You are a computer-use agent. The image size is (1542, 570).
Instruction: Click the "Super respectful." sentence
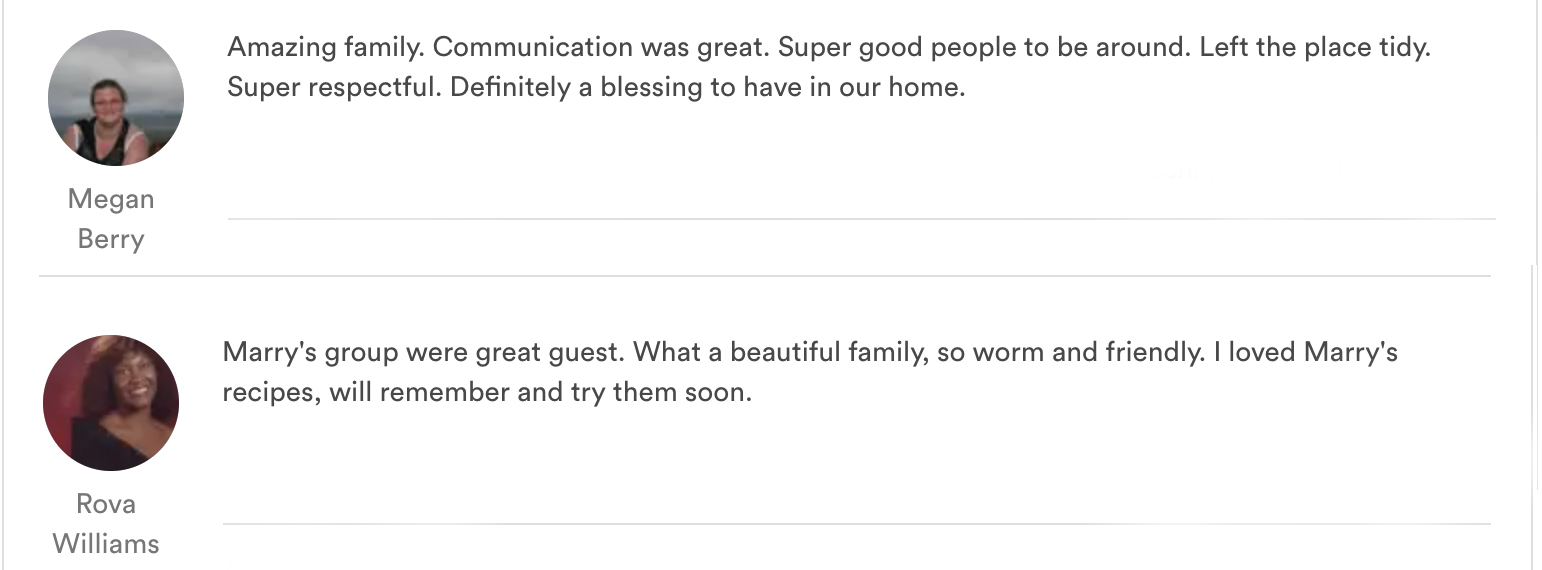[x=334, y=87]
